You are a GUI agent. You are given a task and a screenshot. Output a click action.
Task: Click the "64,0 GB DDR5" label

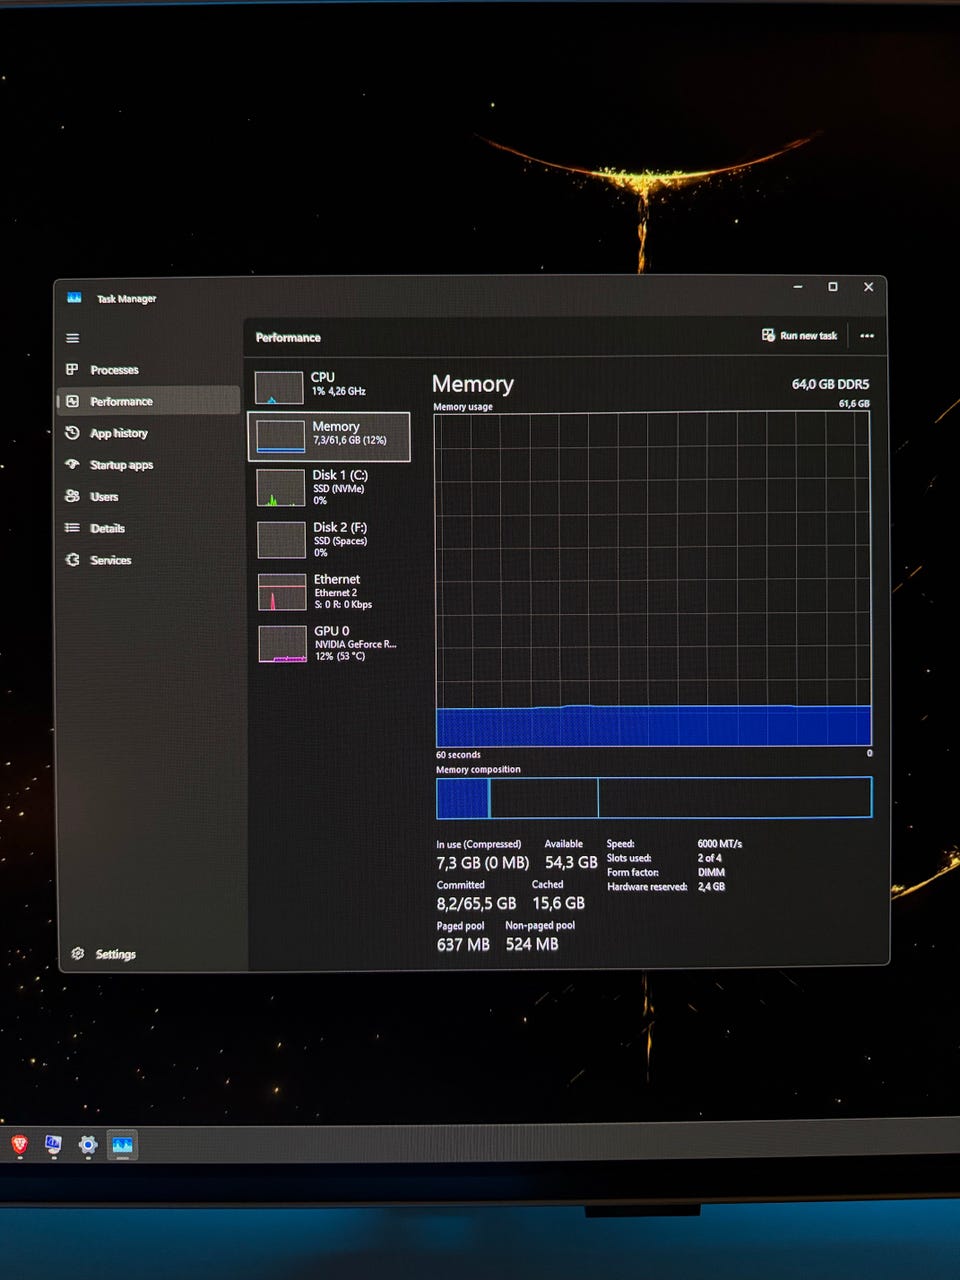830,384
